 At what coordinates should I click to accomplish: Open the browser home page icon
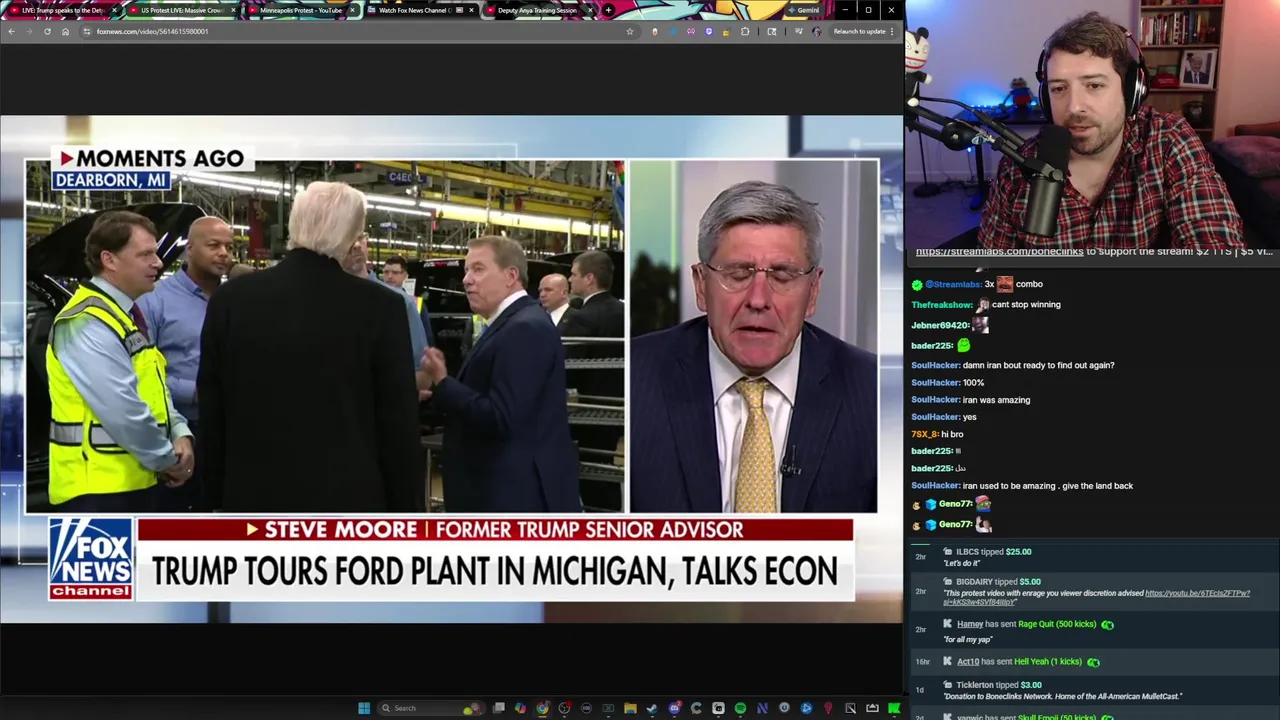pos(65,31)
